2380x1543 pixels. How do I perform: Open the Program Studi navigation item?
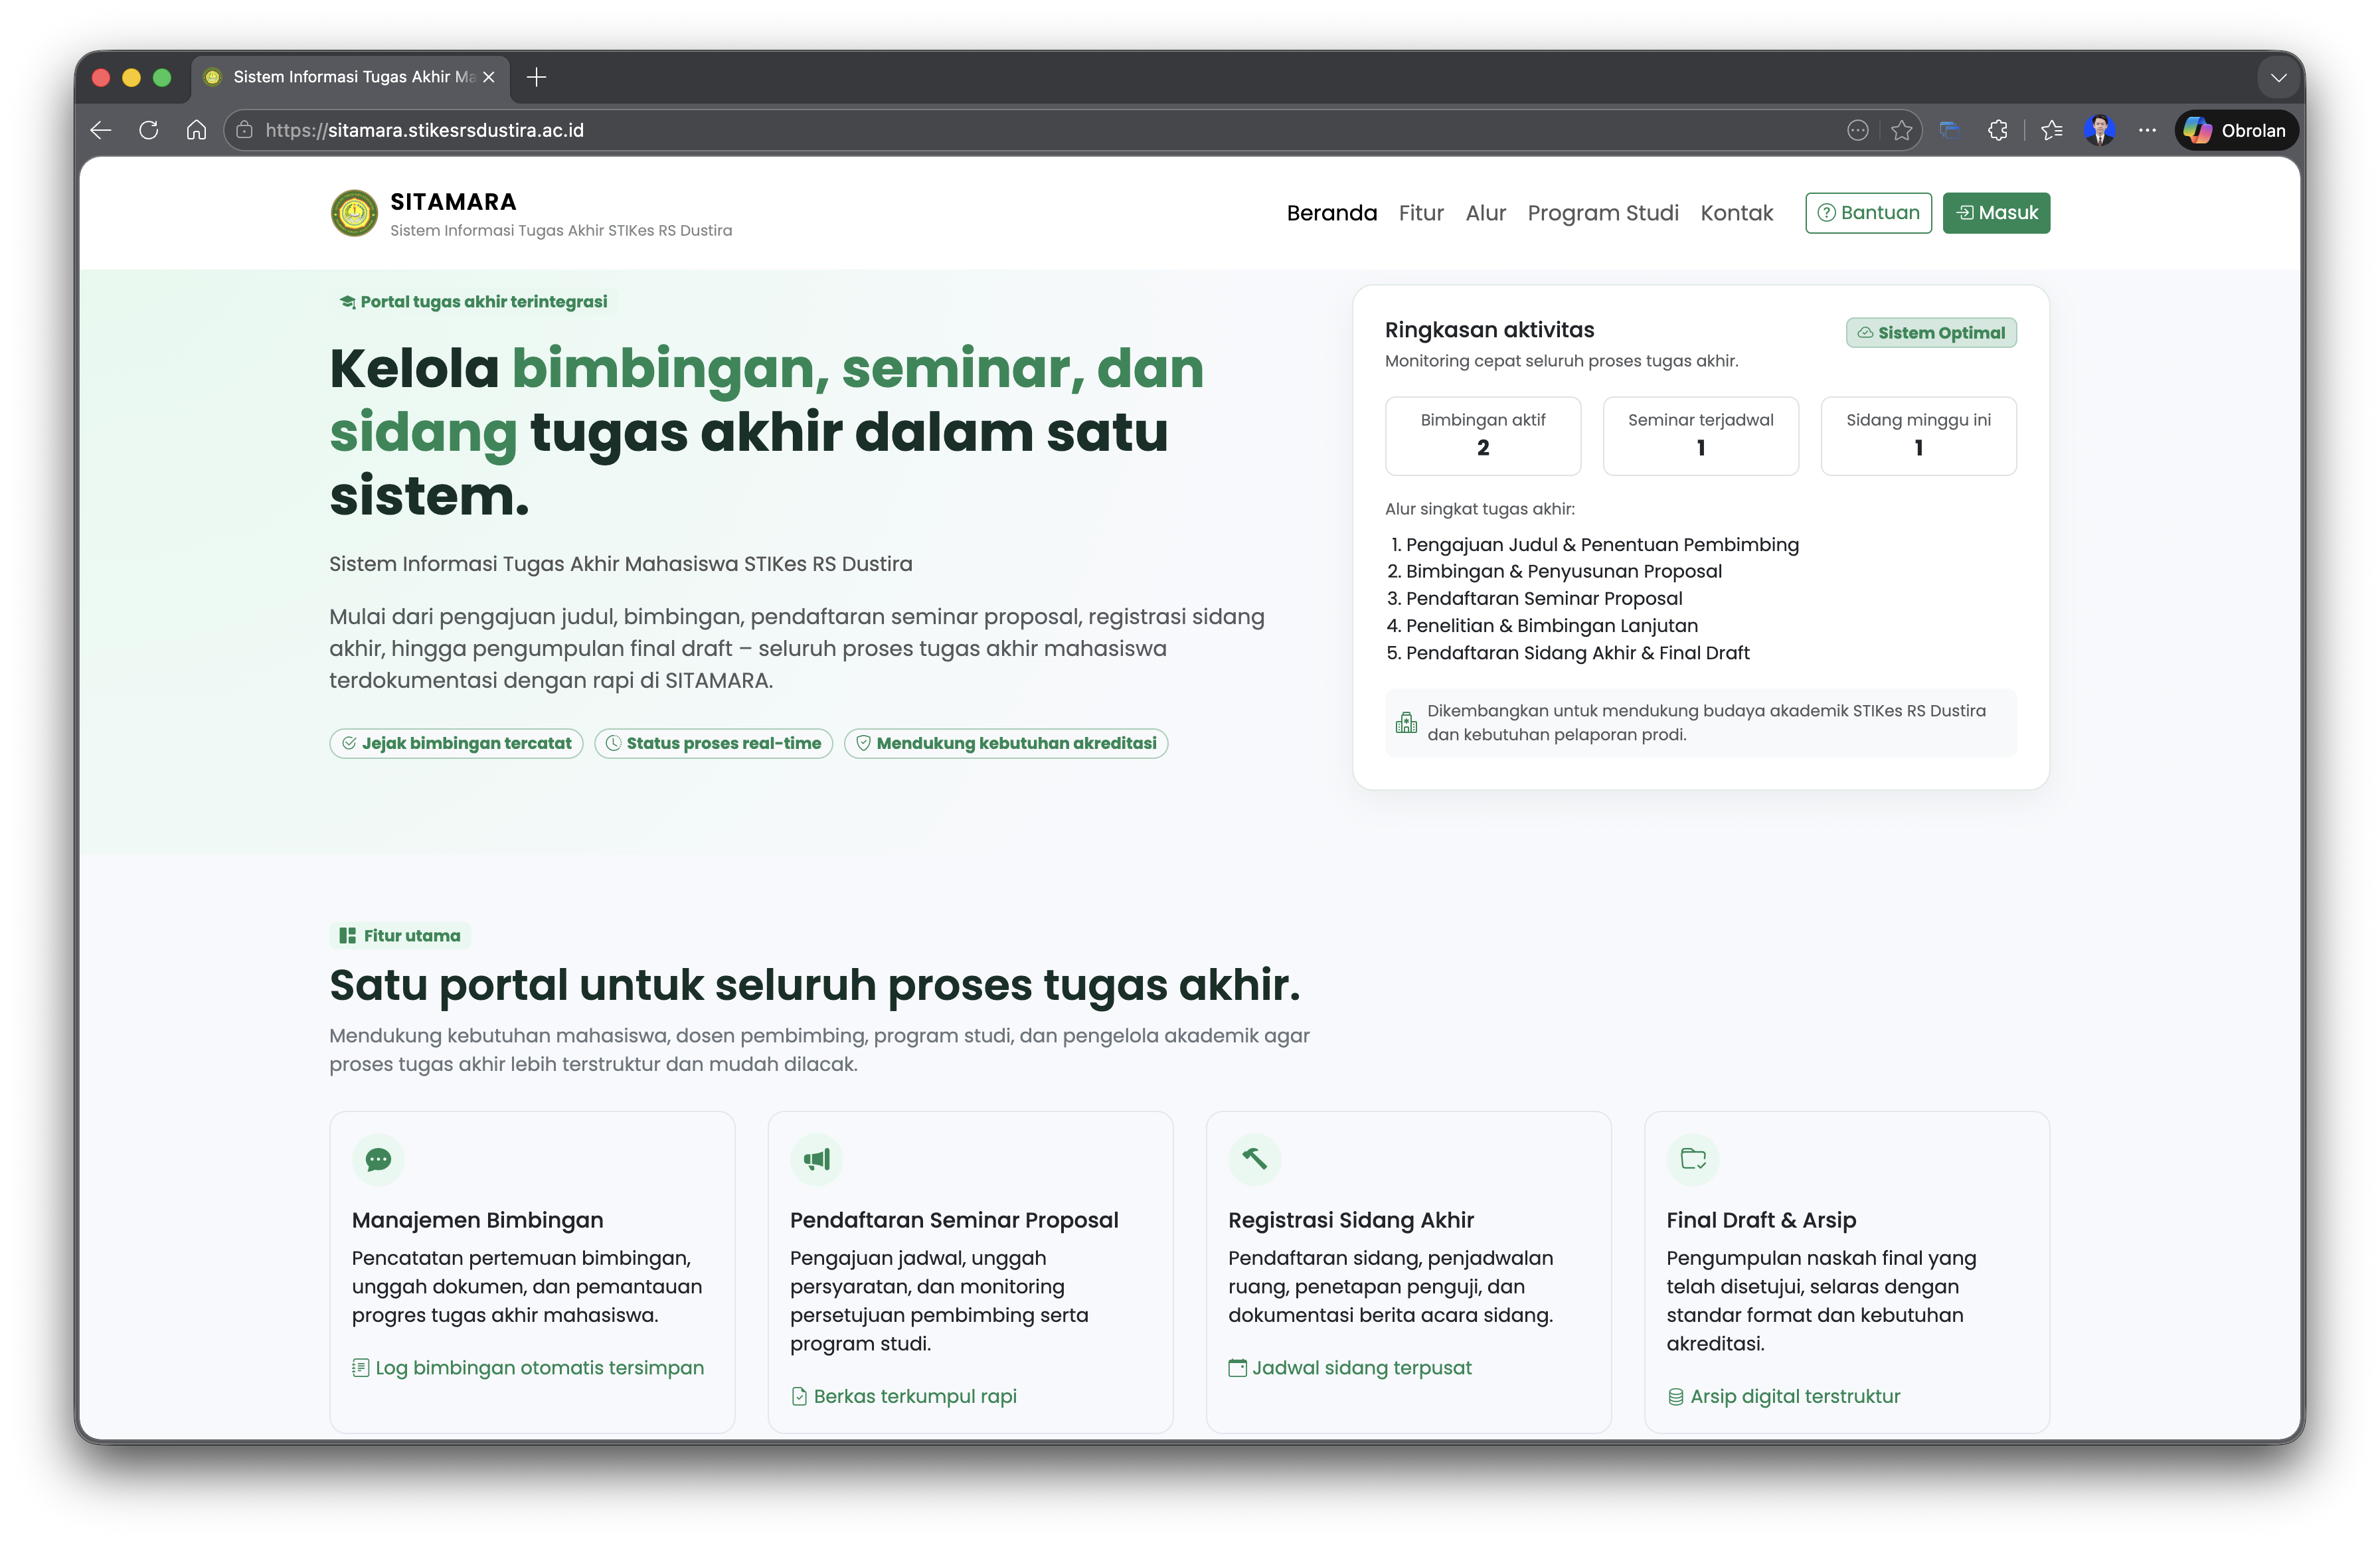point(1603,212)
